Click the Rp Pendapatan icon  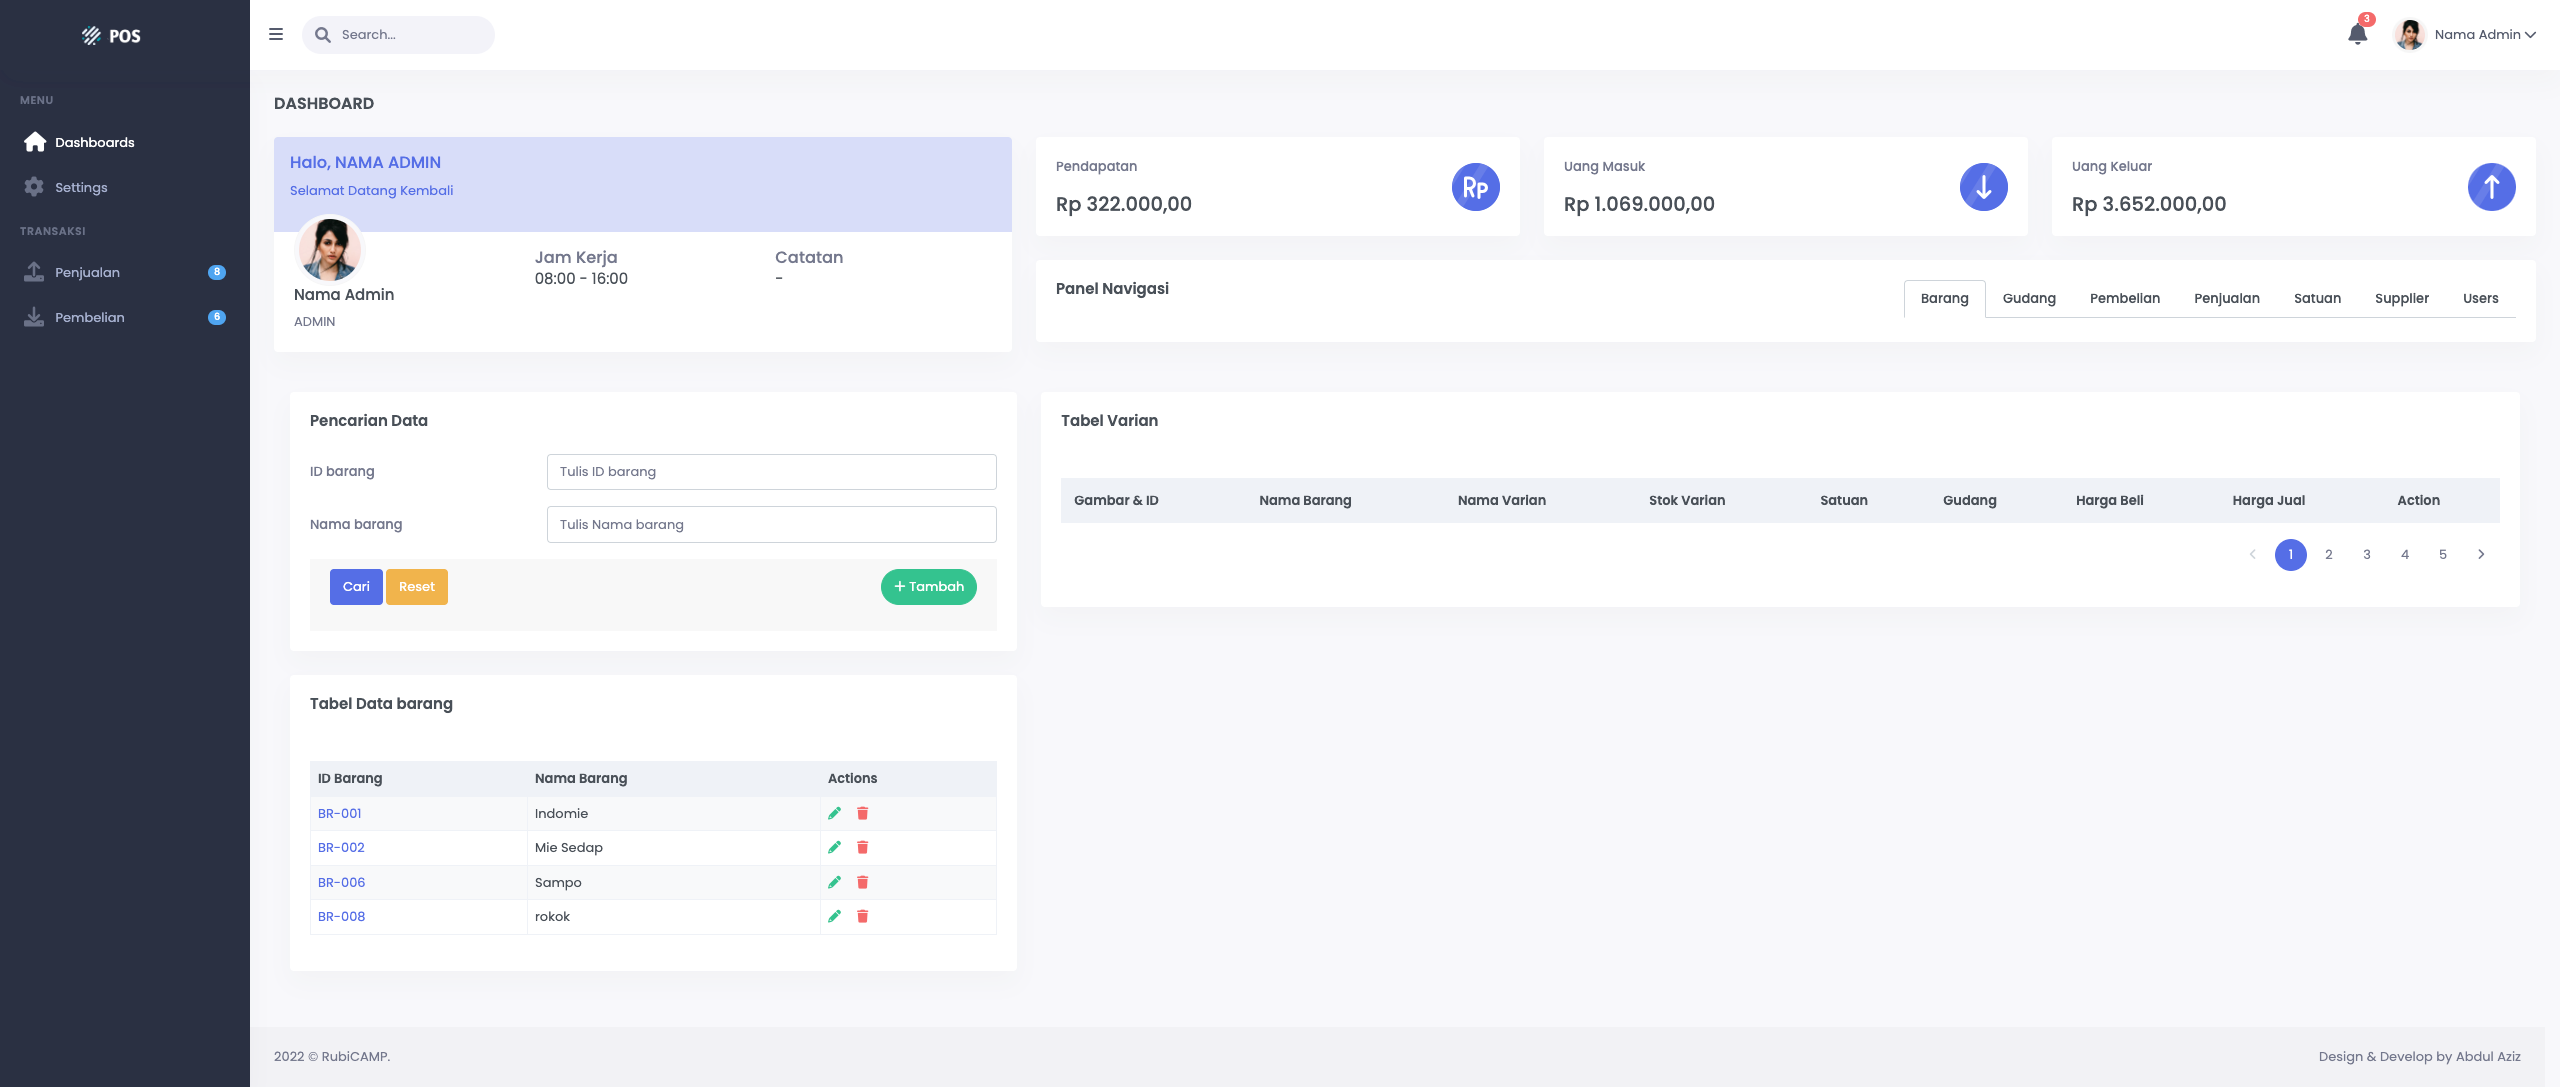[1476, 186]
